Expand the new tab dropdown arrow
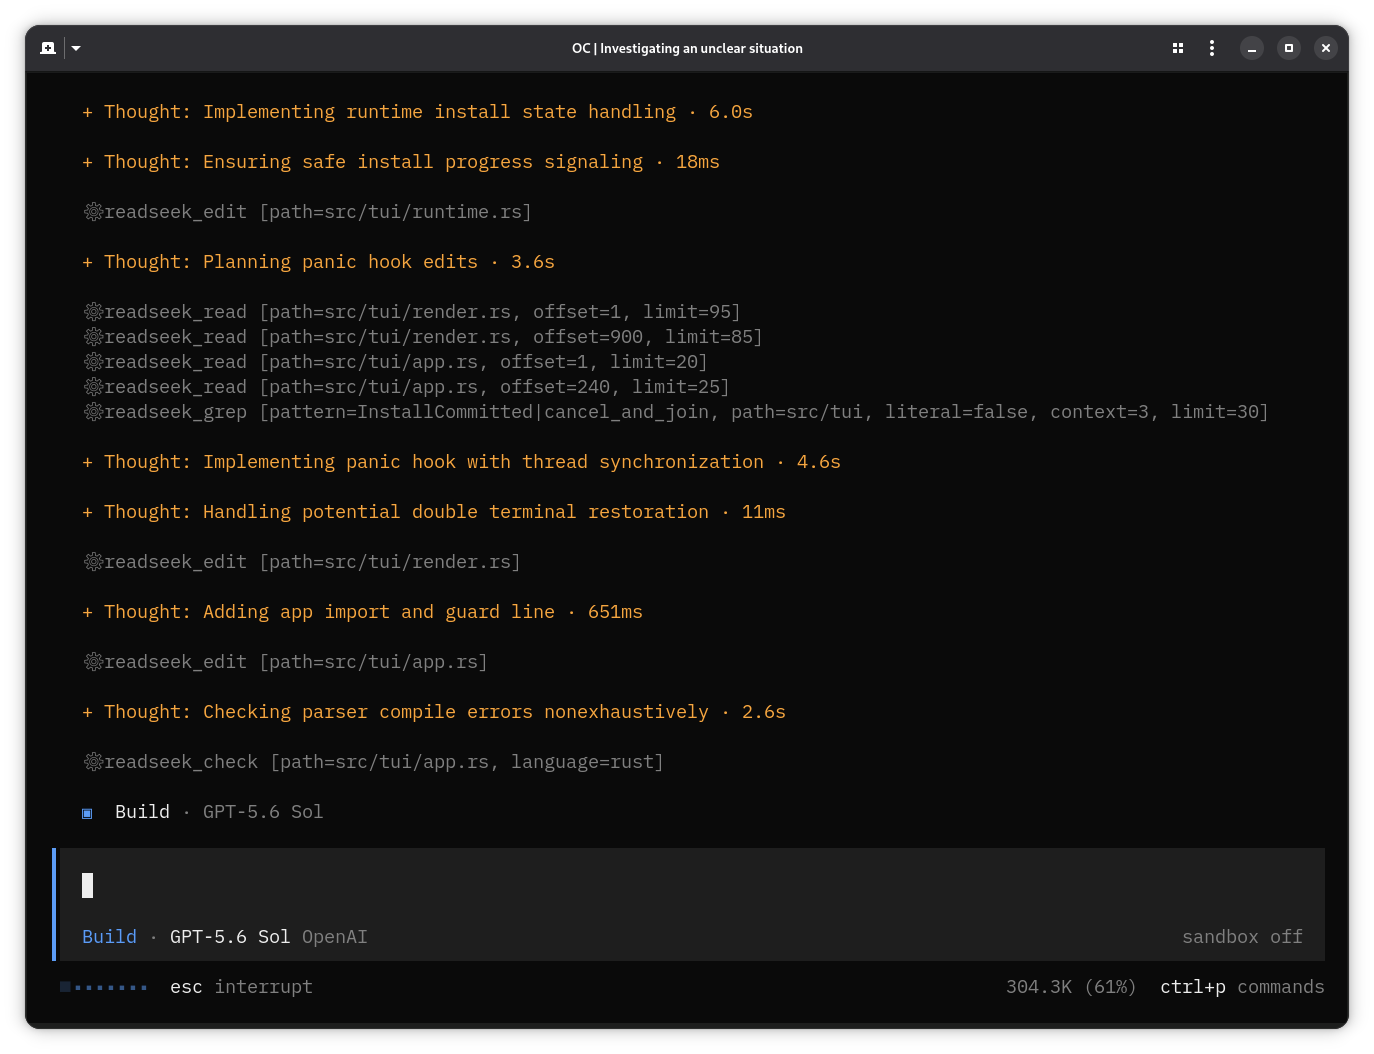 click(x=76, y=48)
